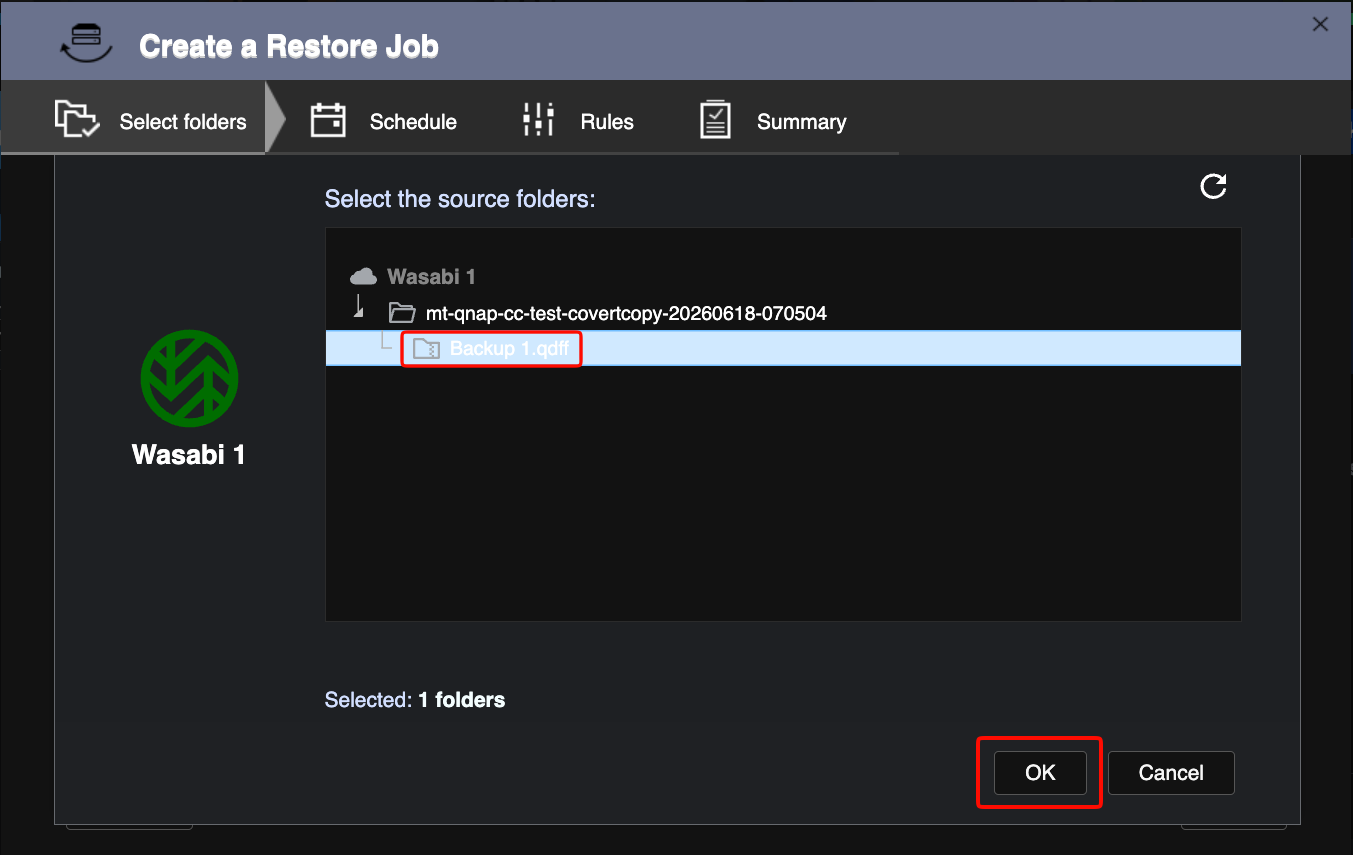Screen dimensions: 1353x855
Task: Click the Backup 1.qdff archive folder icon
Action: point(427,348)
